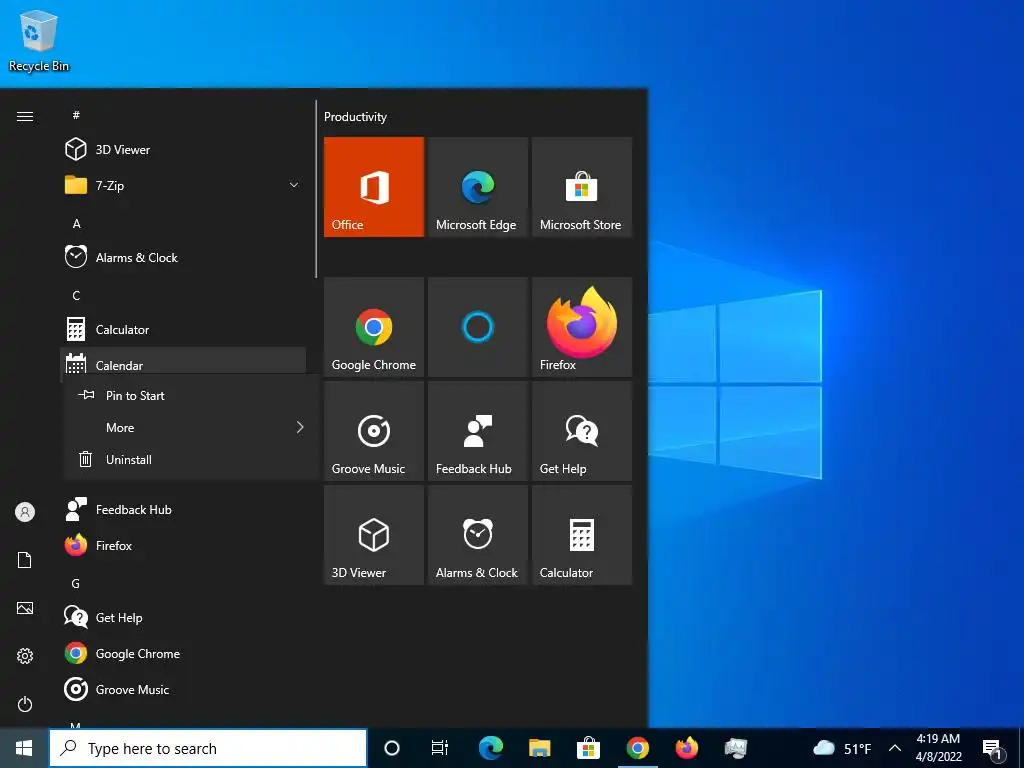
Task: Expand the More submenu arrow
Action: click(300, 427)
